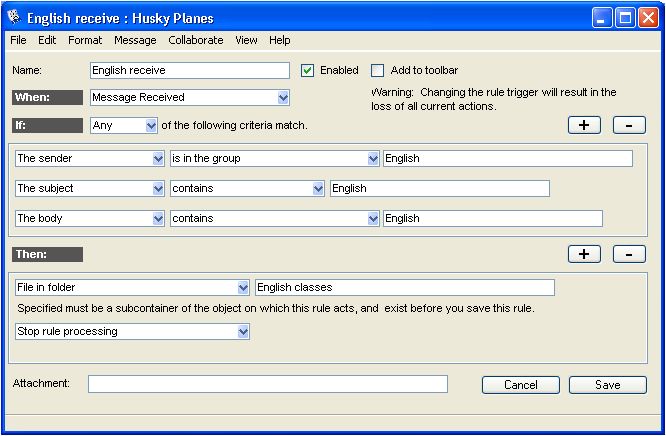
Task: Remove an action with Then minus button
Action: (x=629, y=254)
